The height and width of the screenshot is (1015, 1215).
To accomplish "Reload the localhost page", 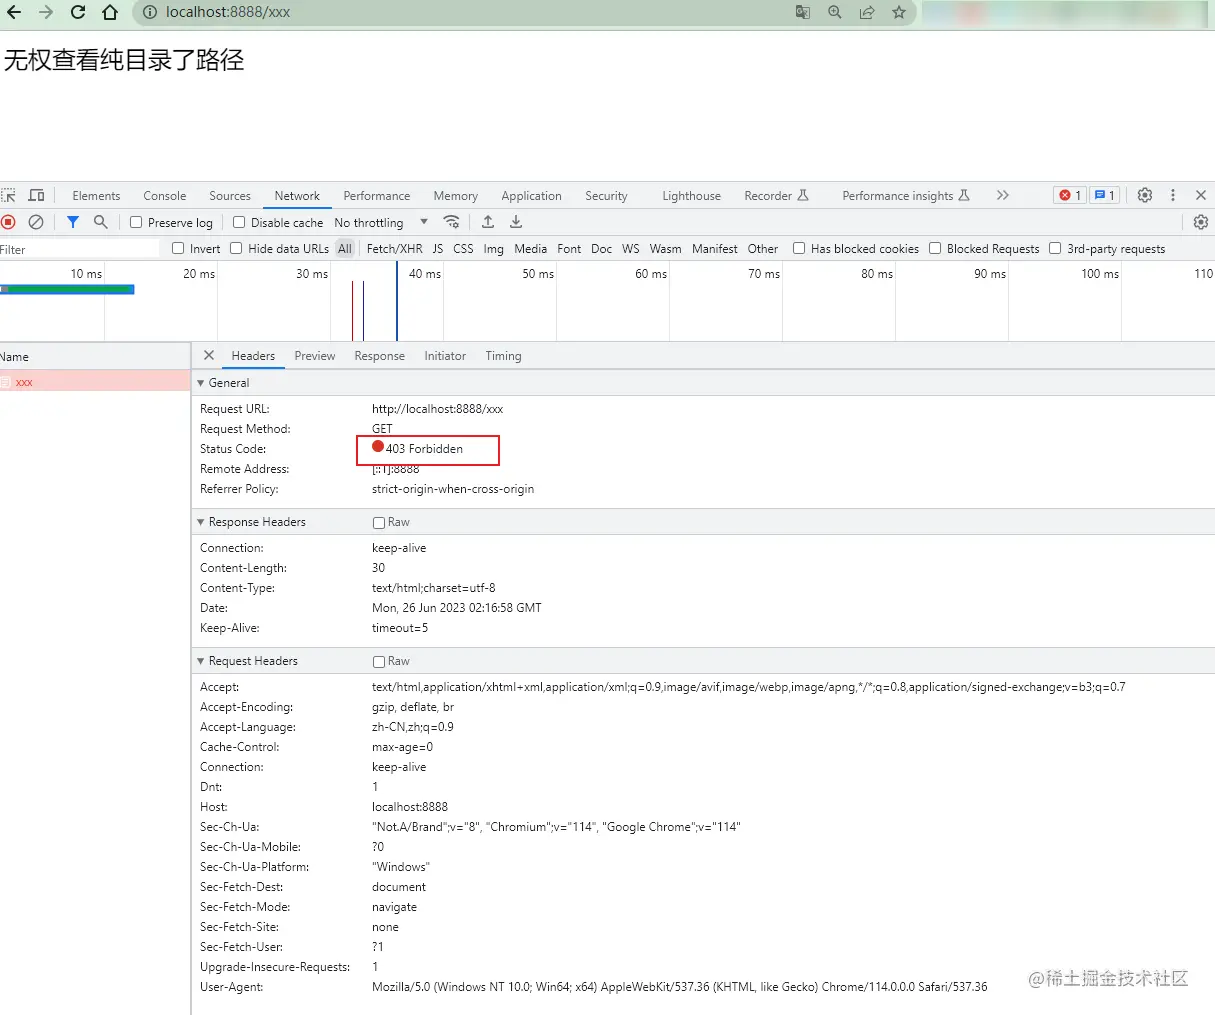I will click(x=78, y=13).
